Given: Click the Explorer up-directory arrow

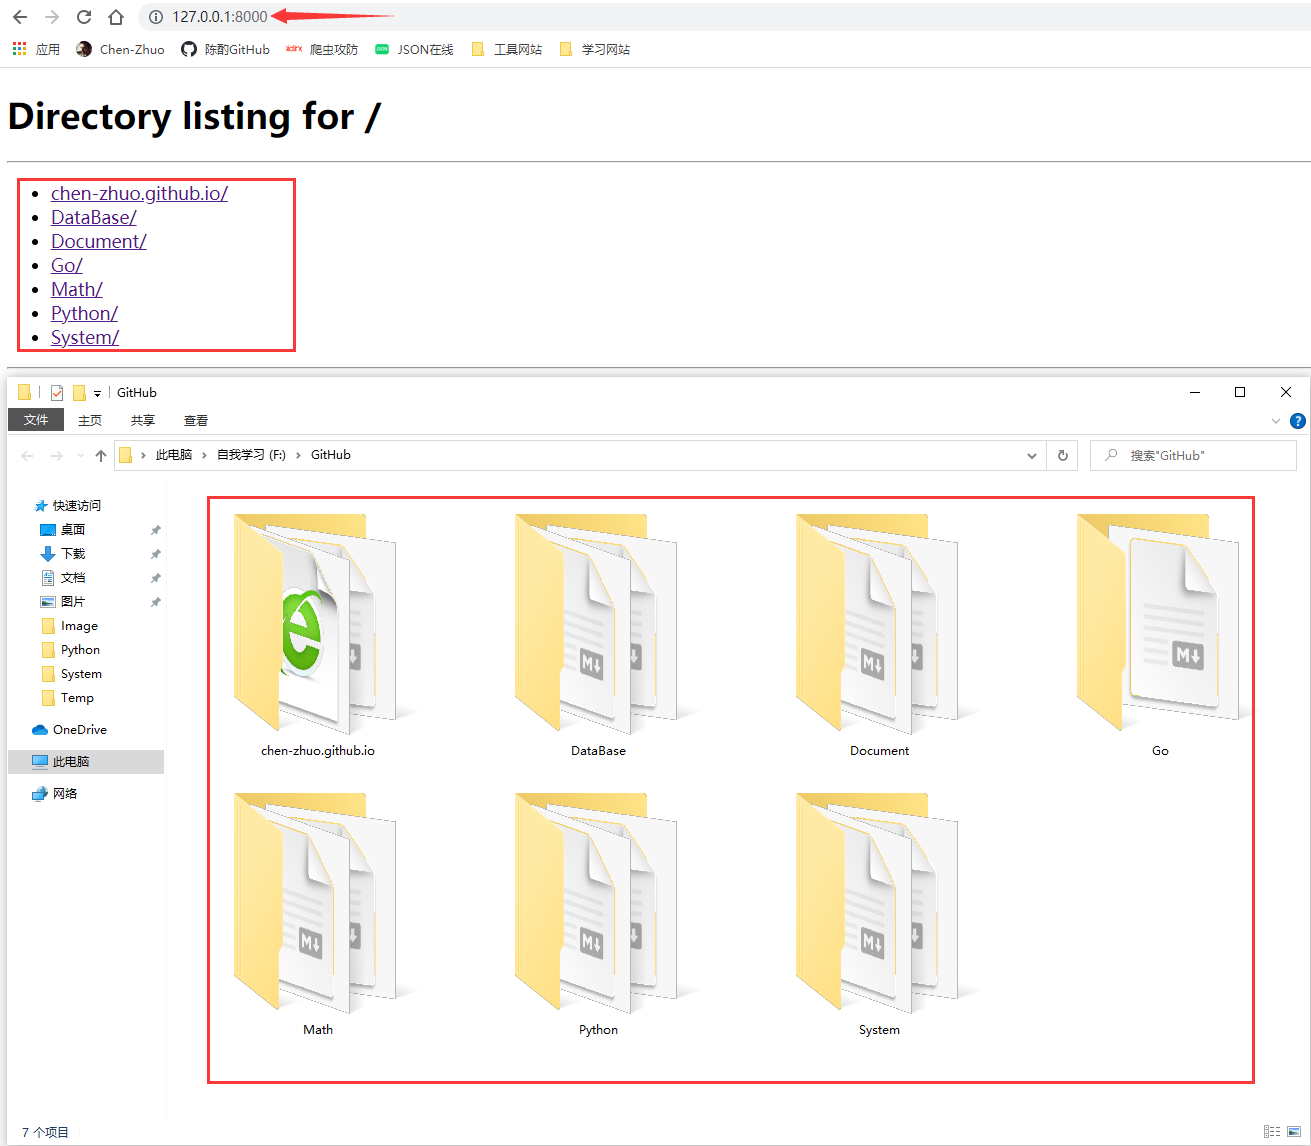Looking at the screenshot, I should pyautogui.click(x=101, y=456).
